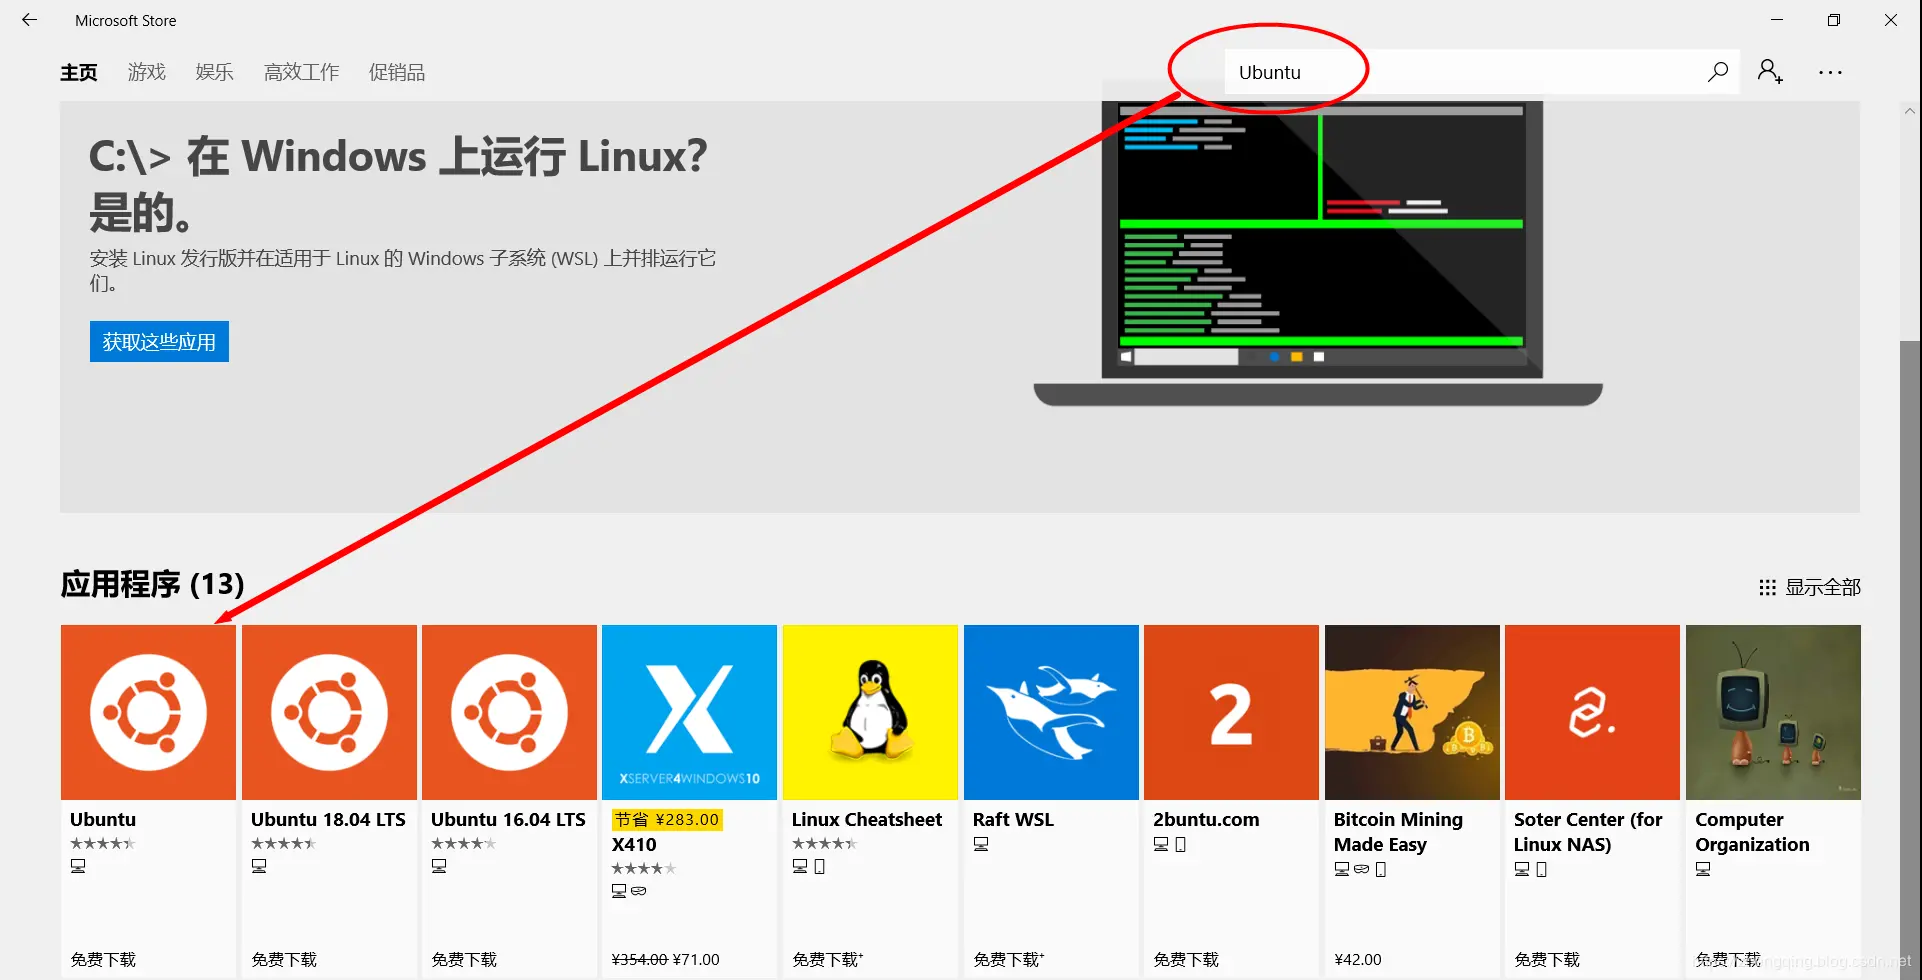Click the PC device icon under Ubuntu 16.04 LTS
Screen dimensions: 1922x980
coord(439,866)
